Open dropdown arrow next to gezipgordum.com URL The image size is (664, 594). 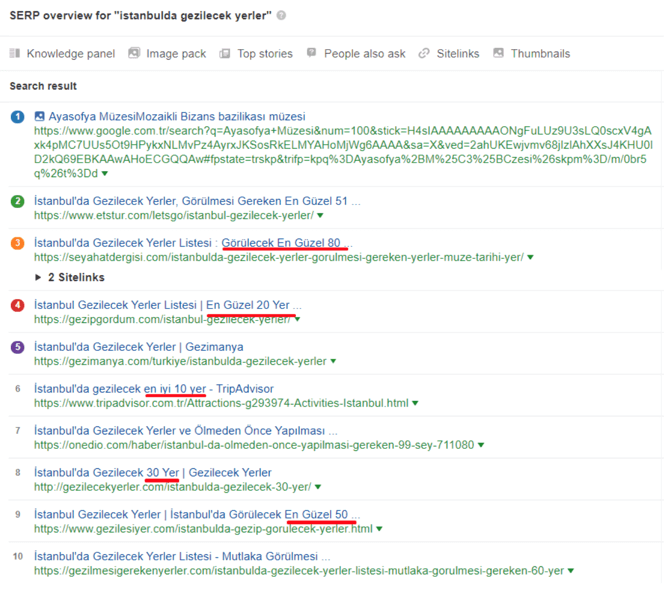297,319
